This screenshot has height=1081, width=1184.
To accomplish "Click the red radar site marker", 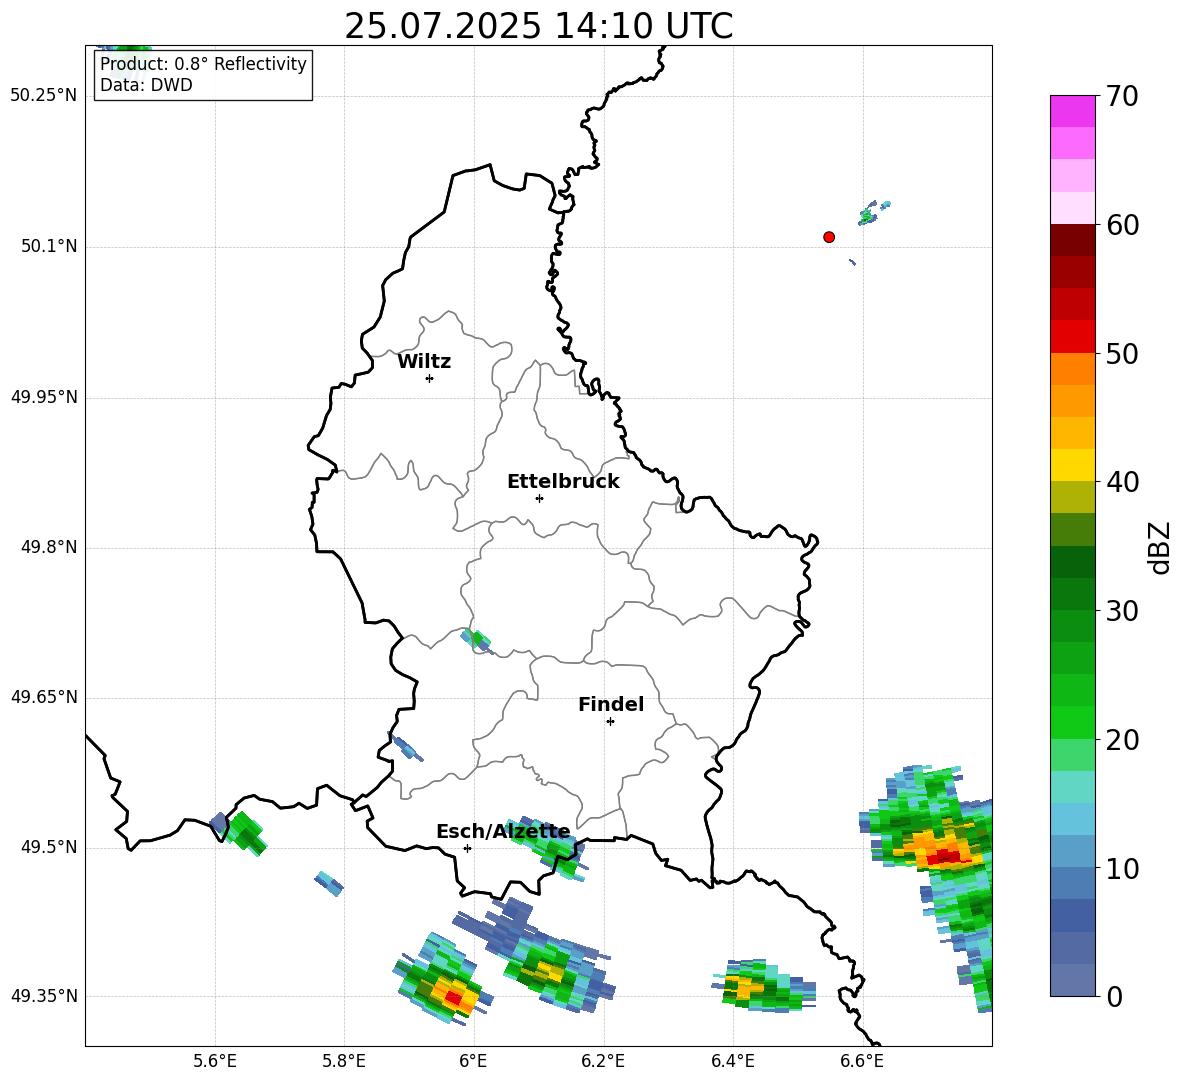I will tap(829, 237).
